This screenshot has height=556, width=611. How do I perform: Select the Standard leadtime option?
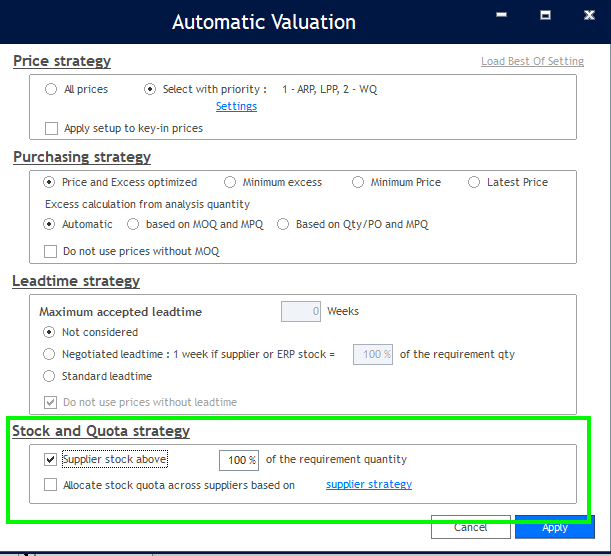coord(49,376)
